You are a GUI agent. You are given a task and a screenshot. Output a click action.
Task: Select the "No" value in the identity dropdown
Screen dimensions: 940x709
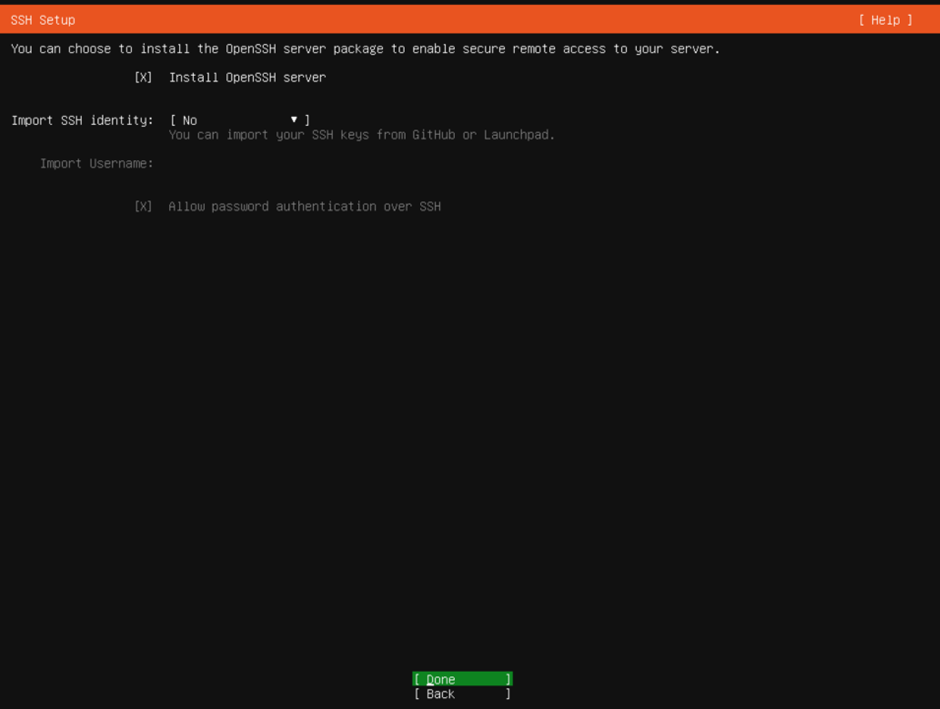pyautogui.click(x=190, y=120)
